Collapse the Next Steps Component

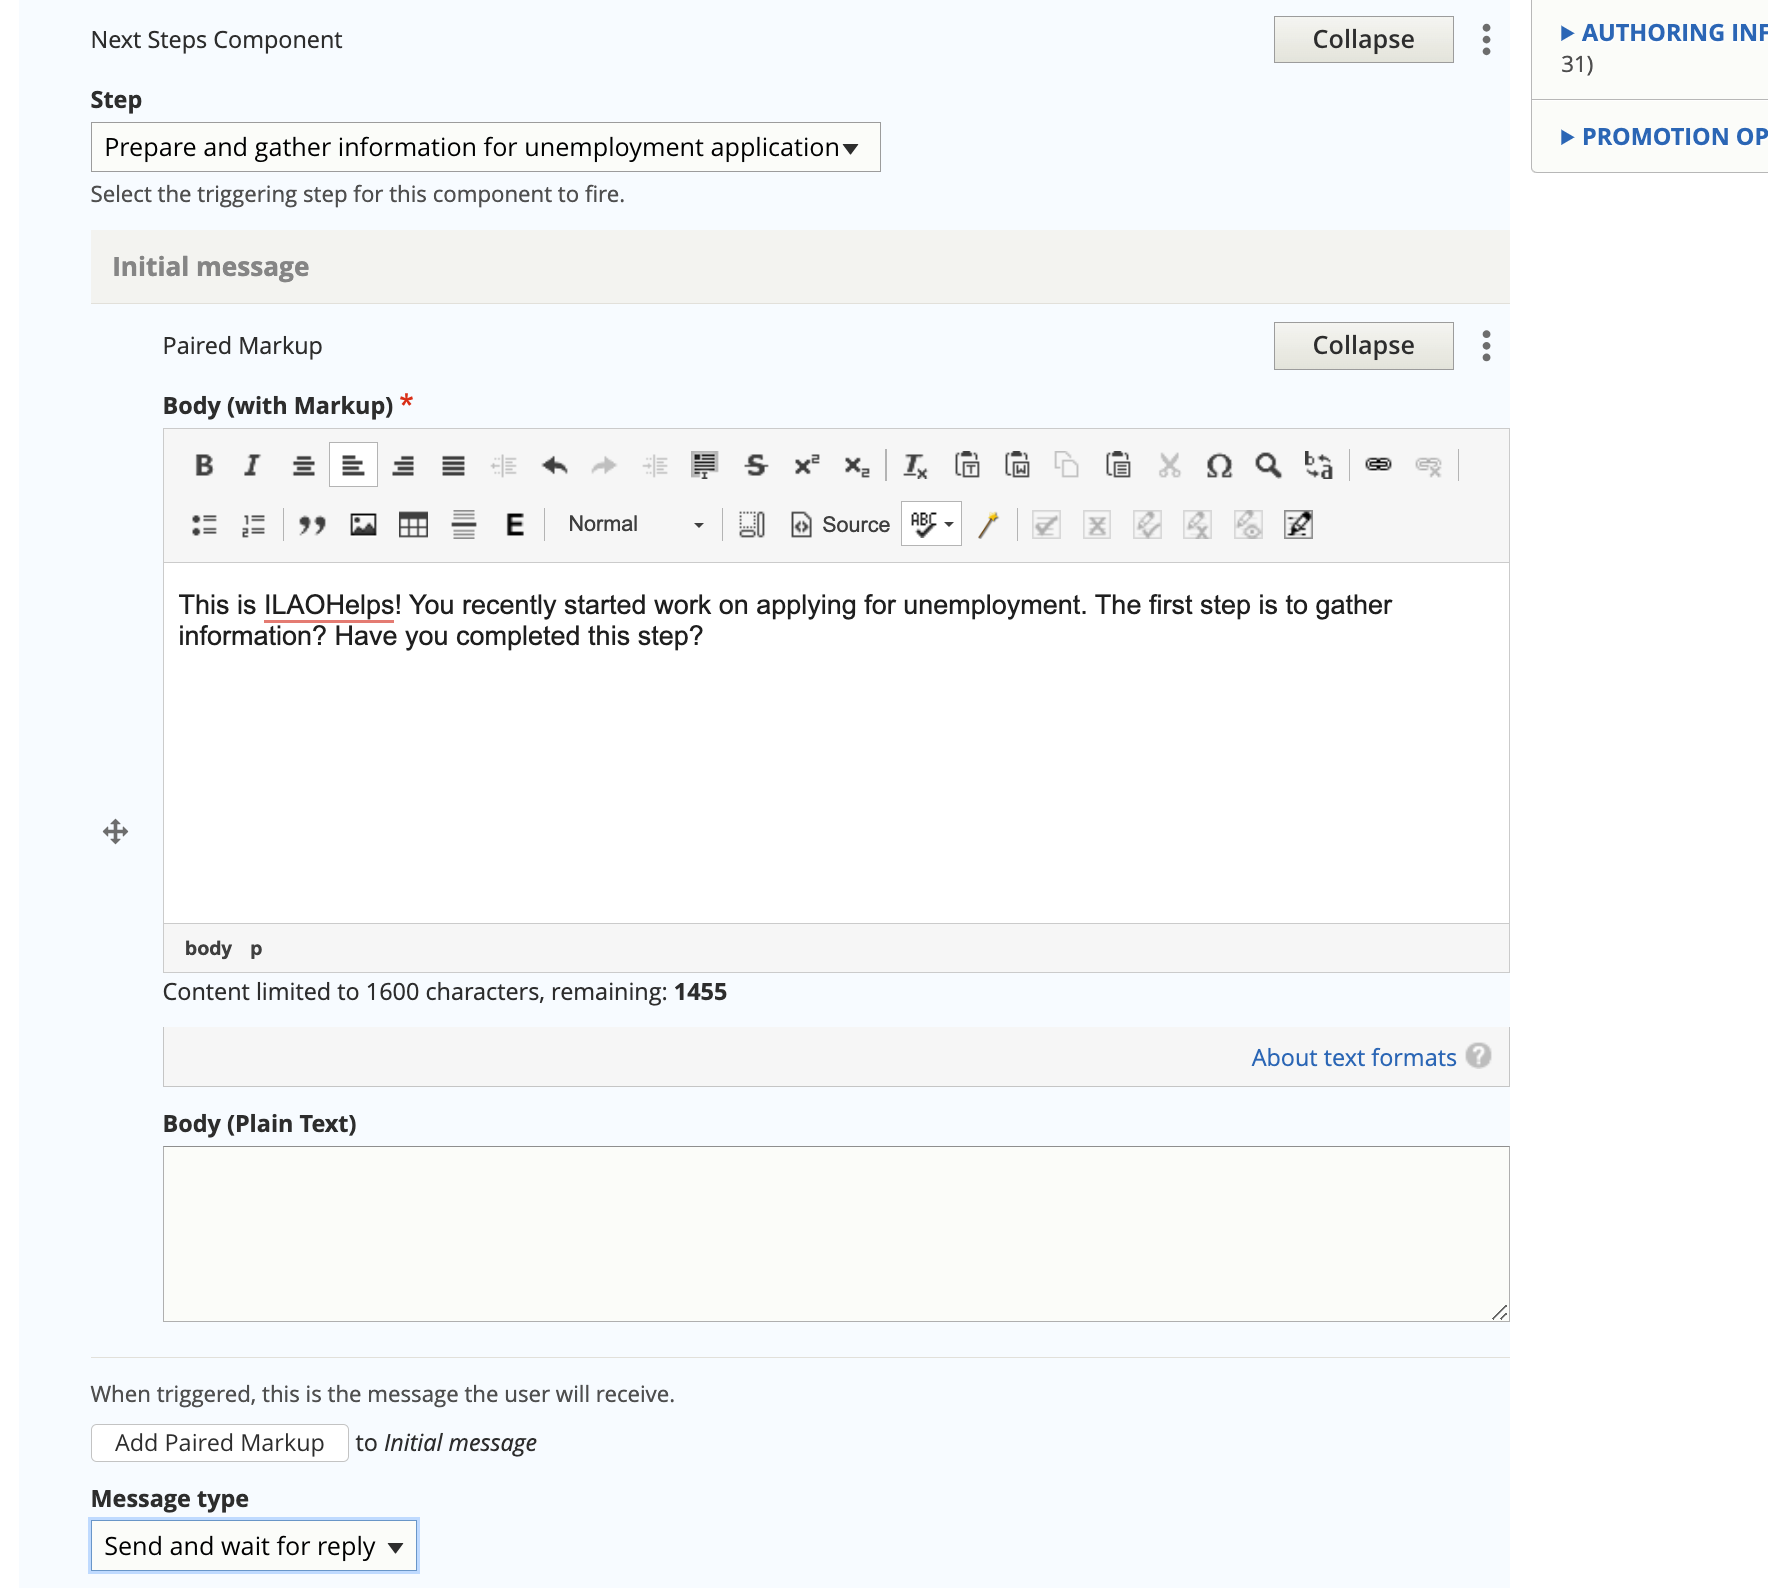click(x=1363, y=40)
